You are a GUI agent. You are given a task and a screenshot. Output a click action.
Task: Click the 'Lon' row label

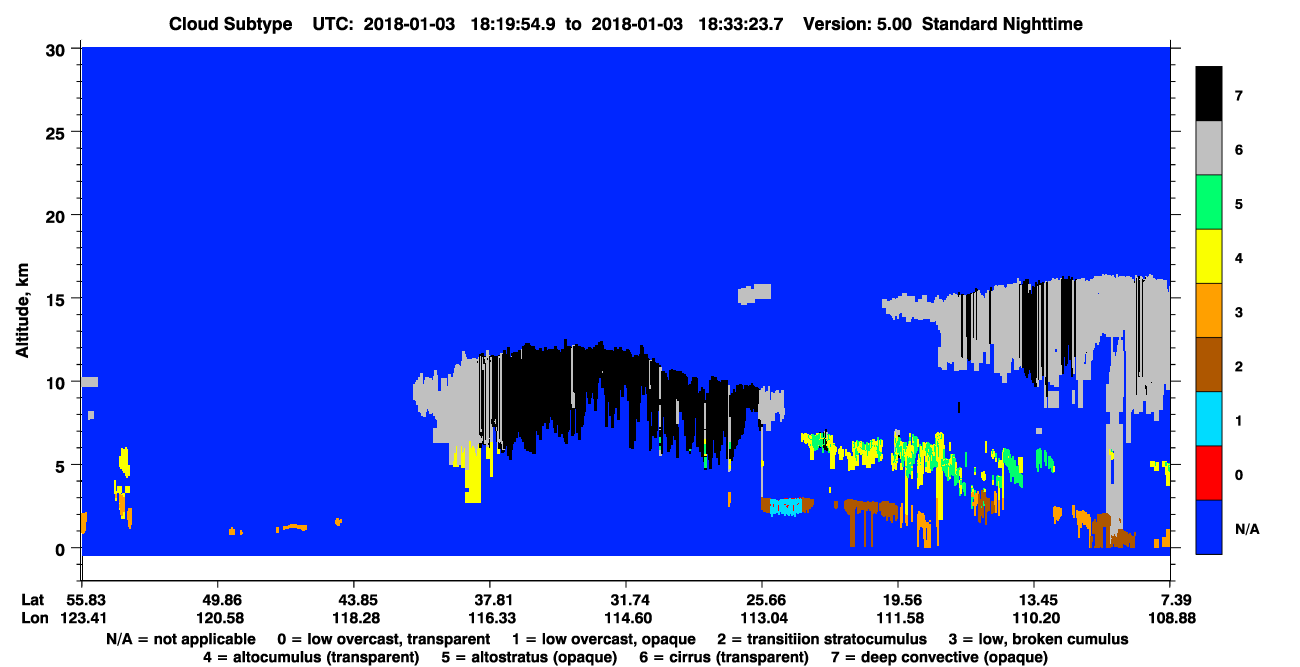33,618
